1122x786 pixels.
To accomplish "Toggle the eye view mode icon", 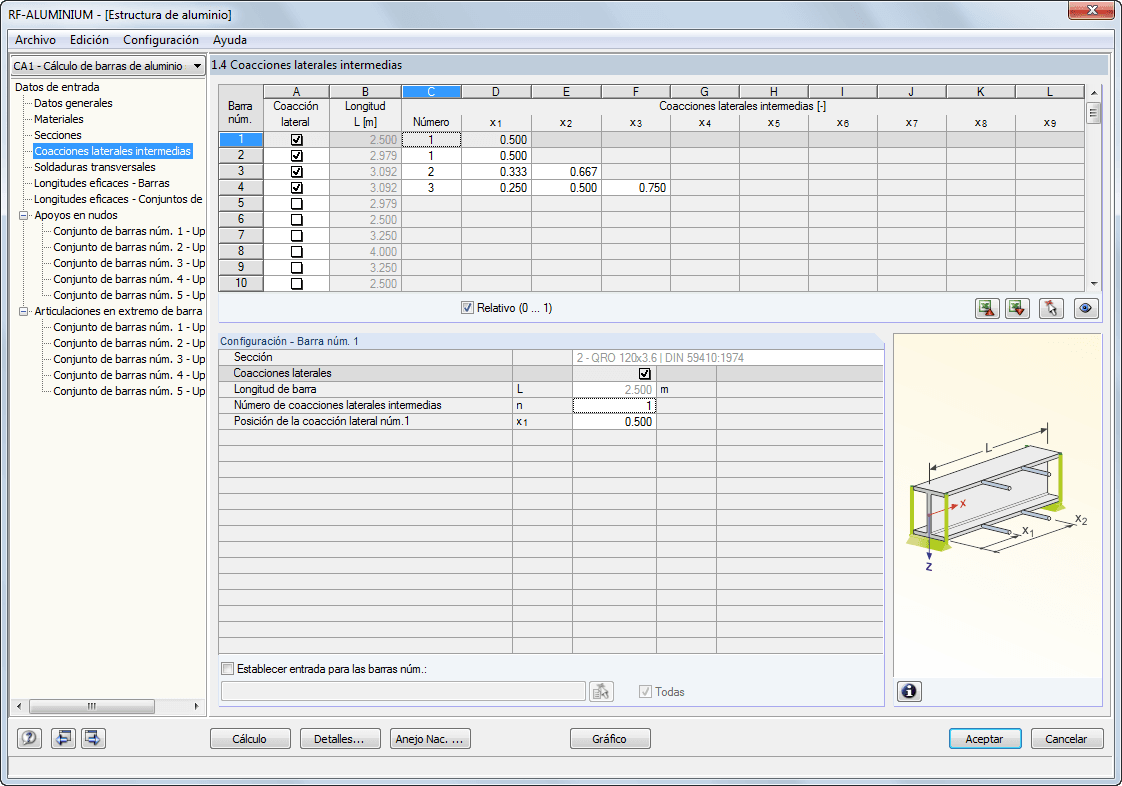I will coord(1086,309).
